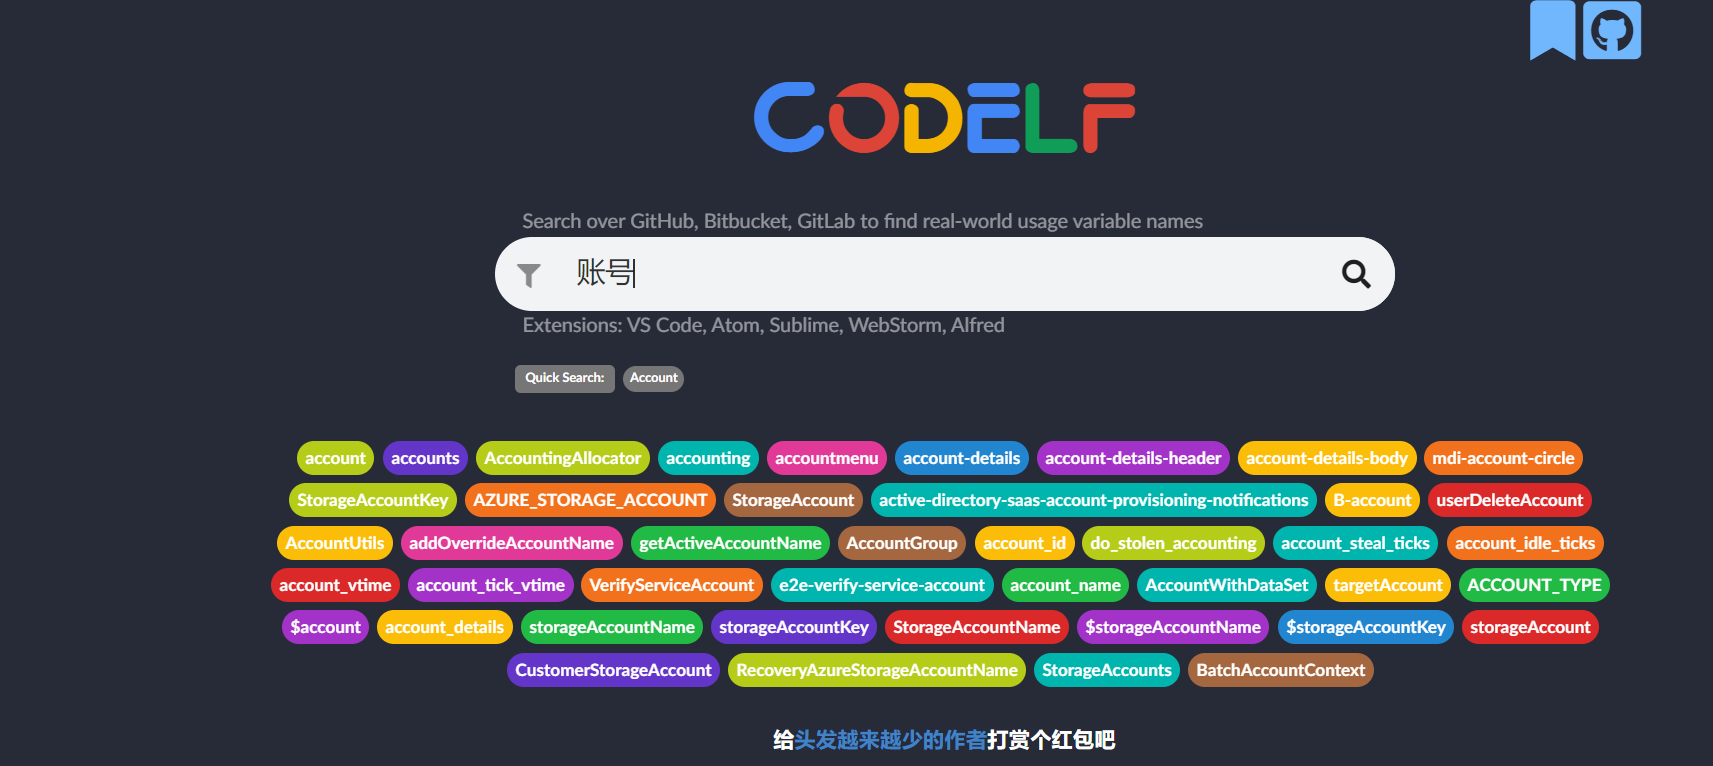Select the CustomerStorageAccount tag
The width and height of the screenshot is (1713, 766).
point(613,670)
